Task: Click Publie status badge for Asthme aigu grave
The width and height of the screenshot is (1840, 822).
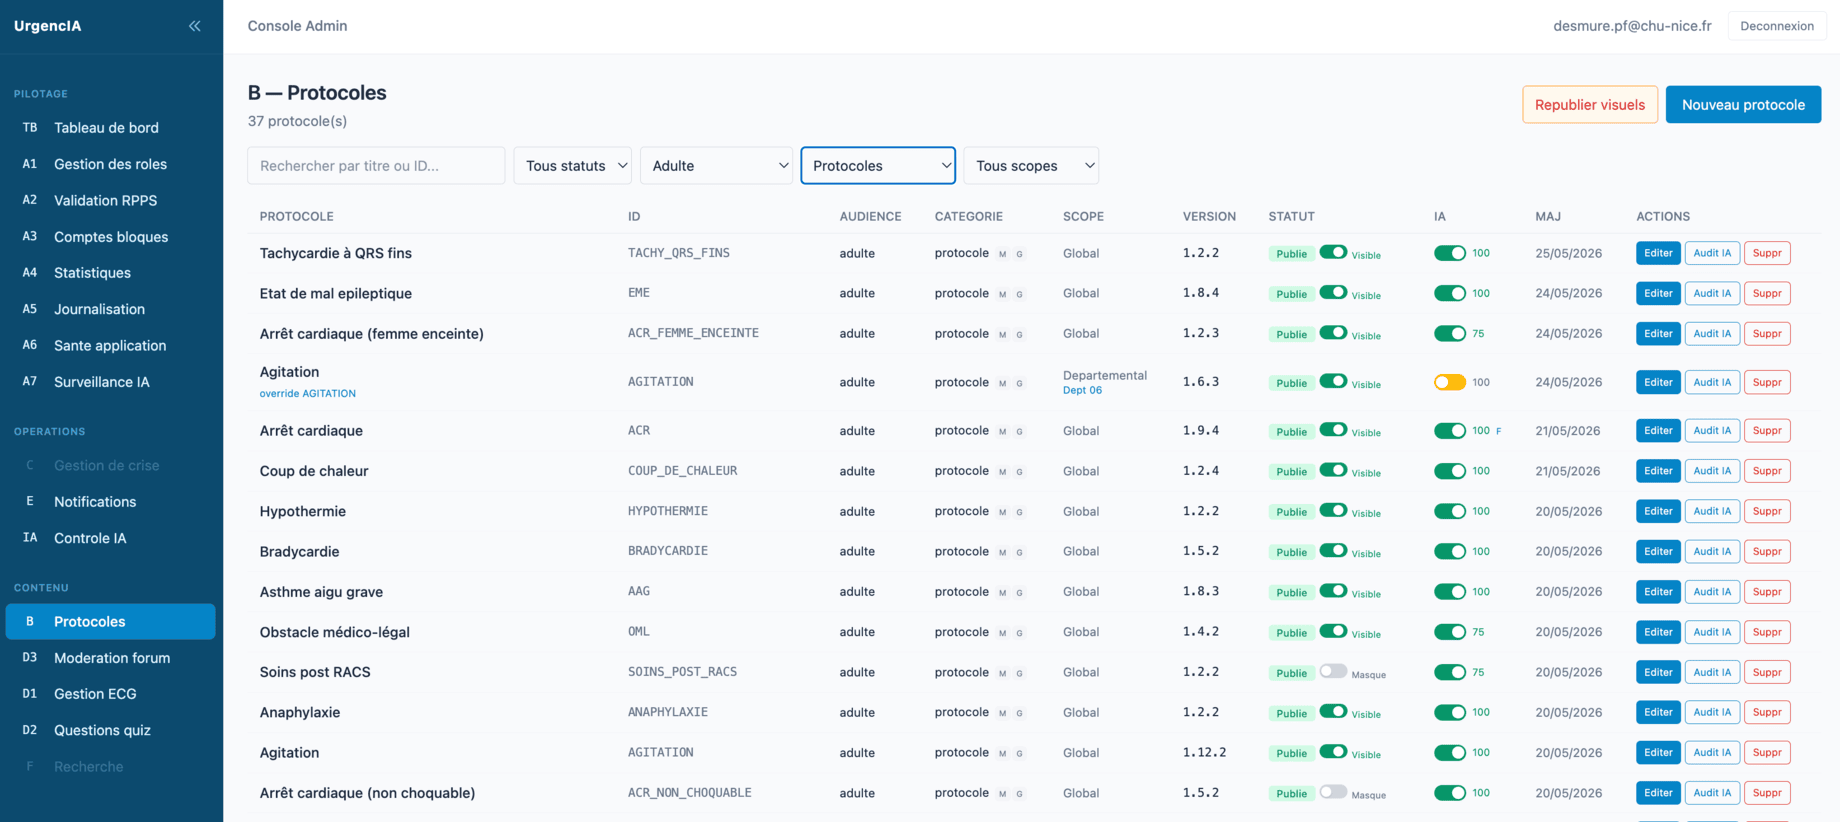Action: click(1291, 593)
